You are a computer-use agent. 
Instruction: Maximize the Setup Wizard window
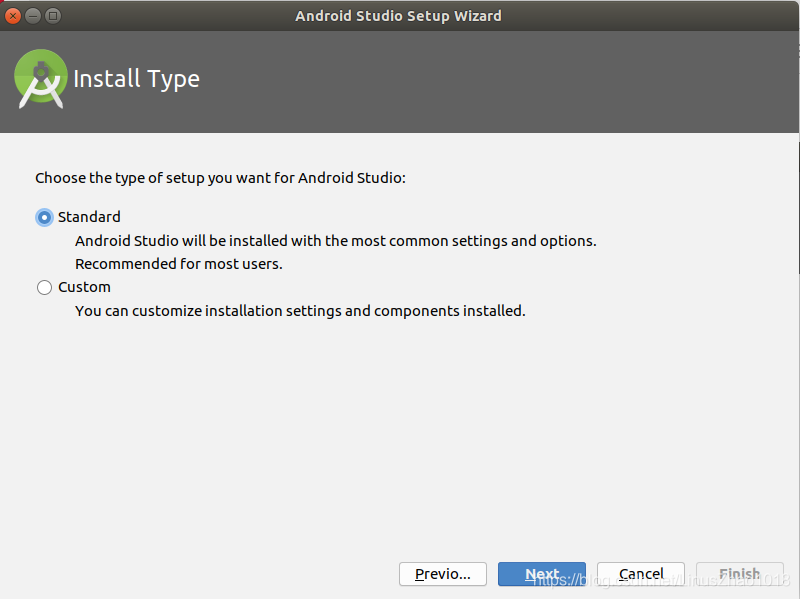pyautogui.click(x=53, y=16)
